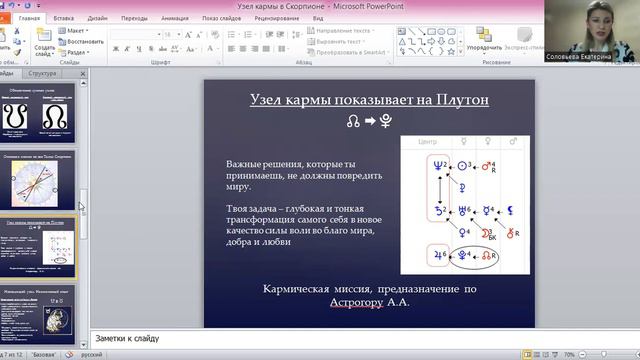Open the Макет layout dropdown
This screenshot has width=640, height=360.
coord(73,31)
